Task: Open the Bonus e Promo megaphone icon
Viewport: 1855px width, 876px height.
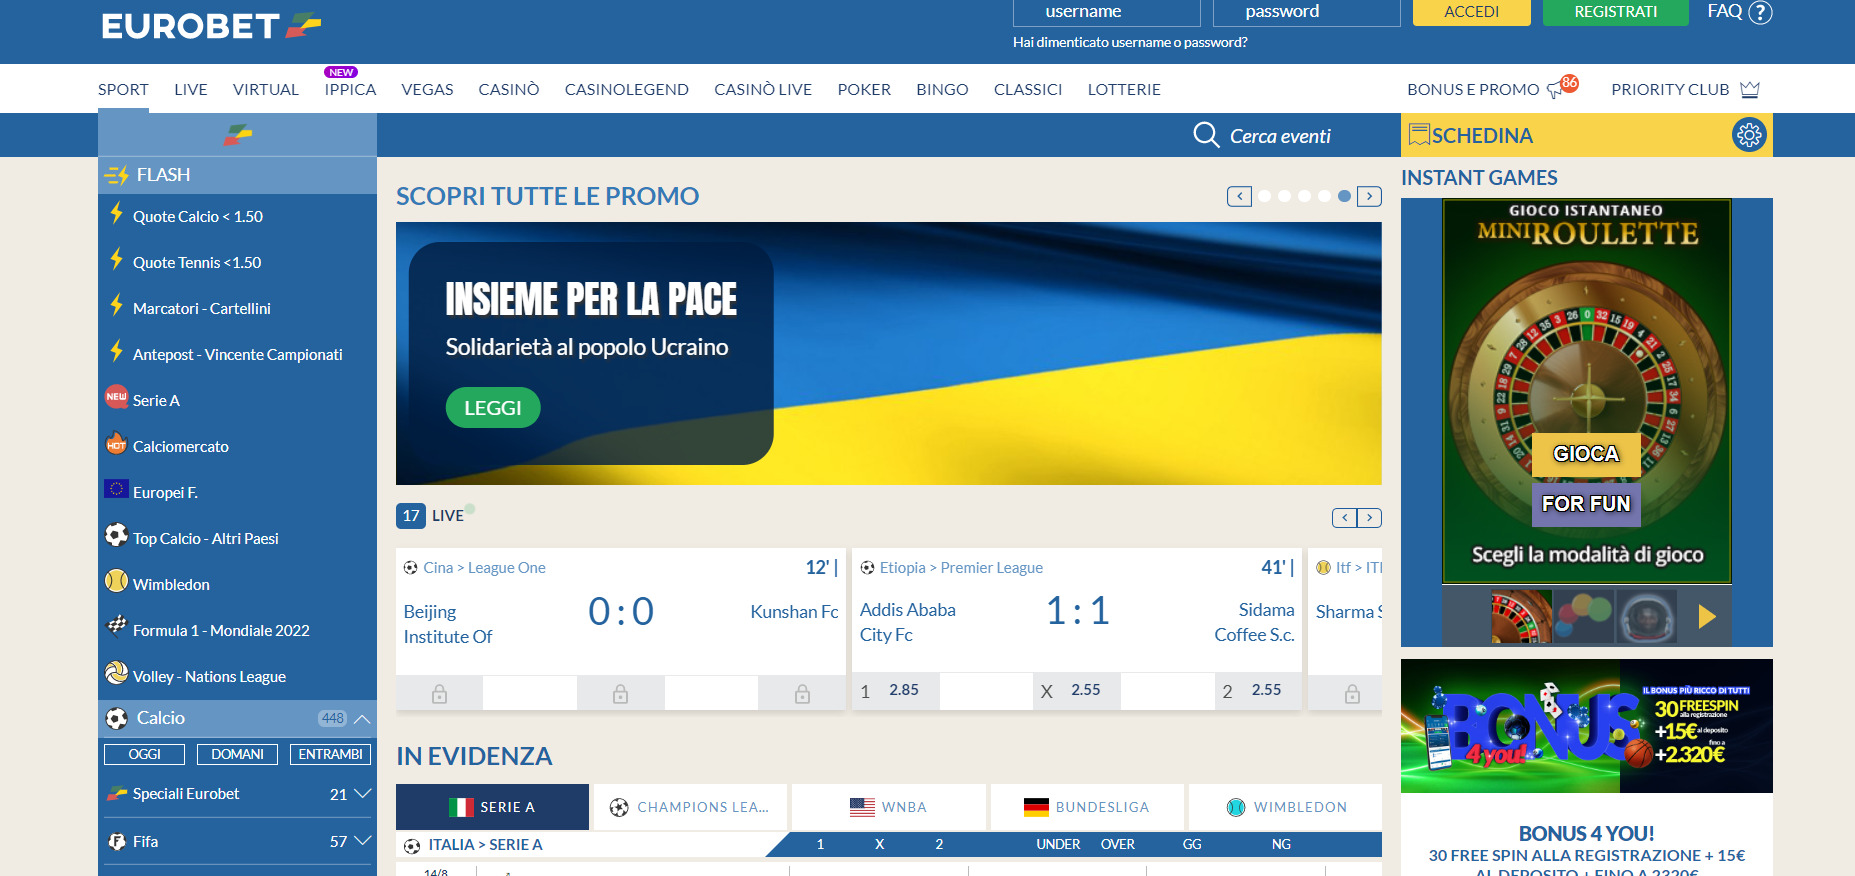Action: click(1555, 90)
